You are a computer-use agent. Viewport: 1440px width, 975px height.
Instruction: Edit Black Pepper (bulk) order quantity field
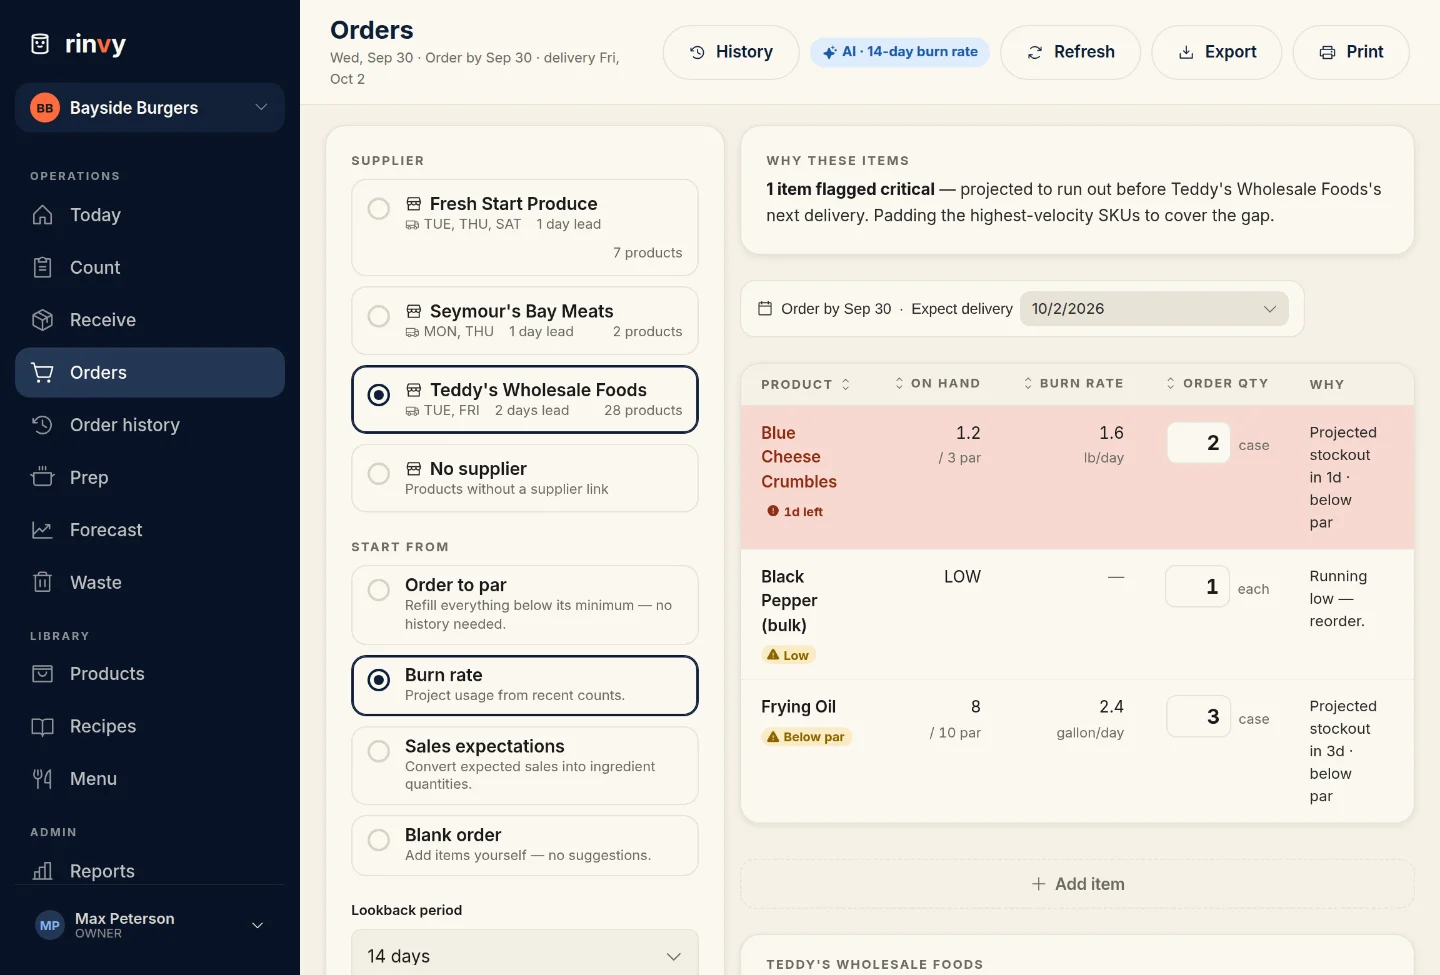(x=1197, y=586)
